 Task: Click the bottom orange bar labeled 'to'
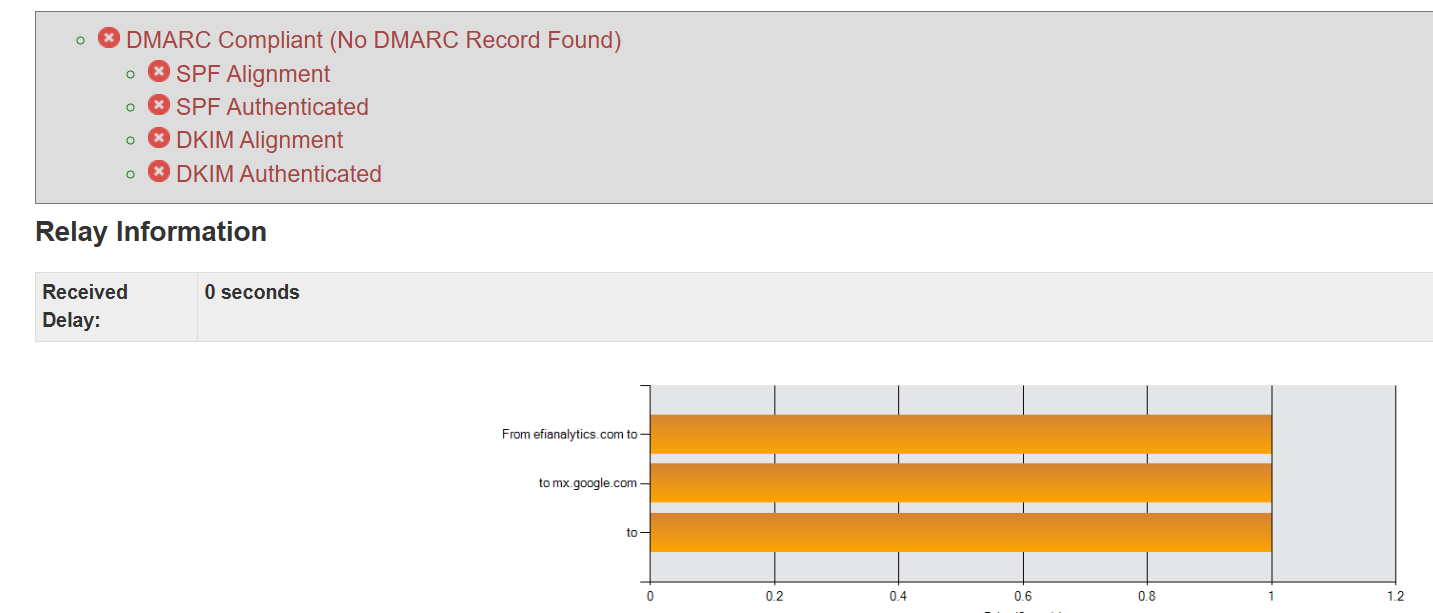point(961,532)
